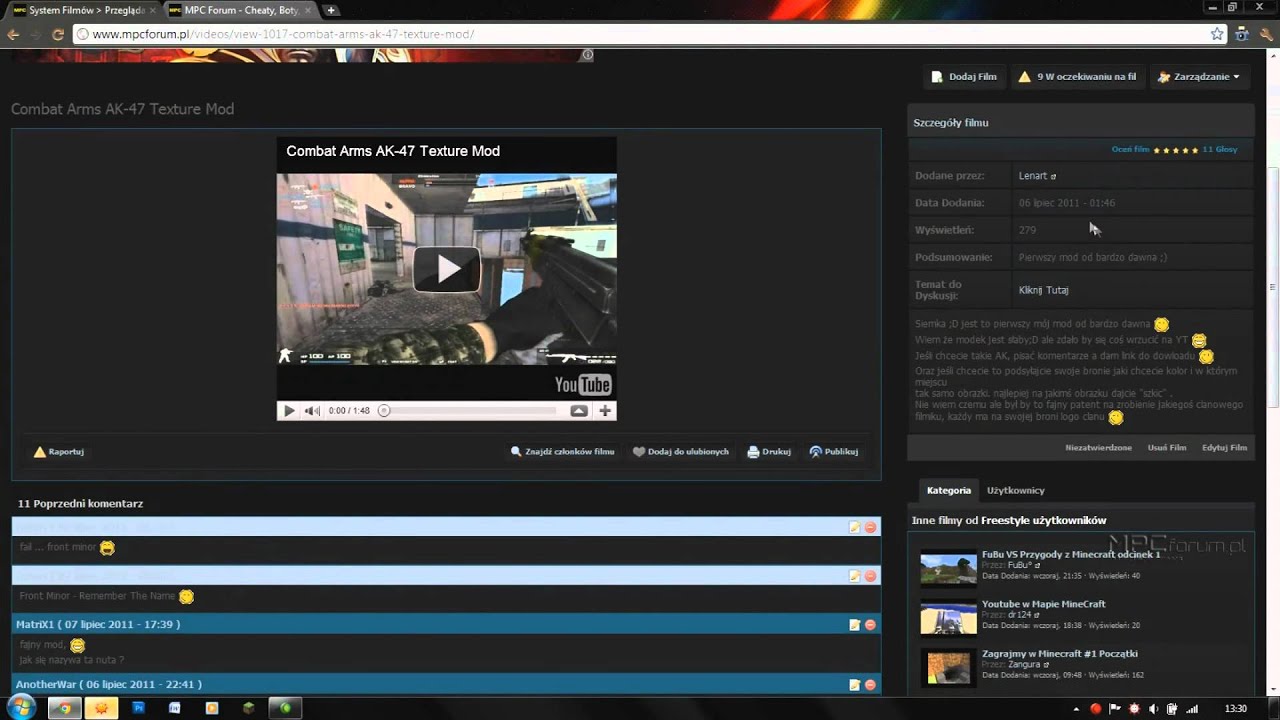Click the video title inside the player
This screenshot has width=1280, height=720.
click(393, 151)
